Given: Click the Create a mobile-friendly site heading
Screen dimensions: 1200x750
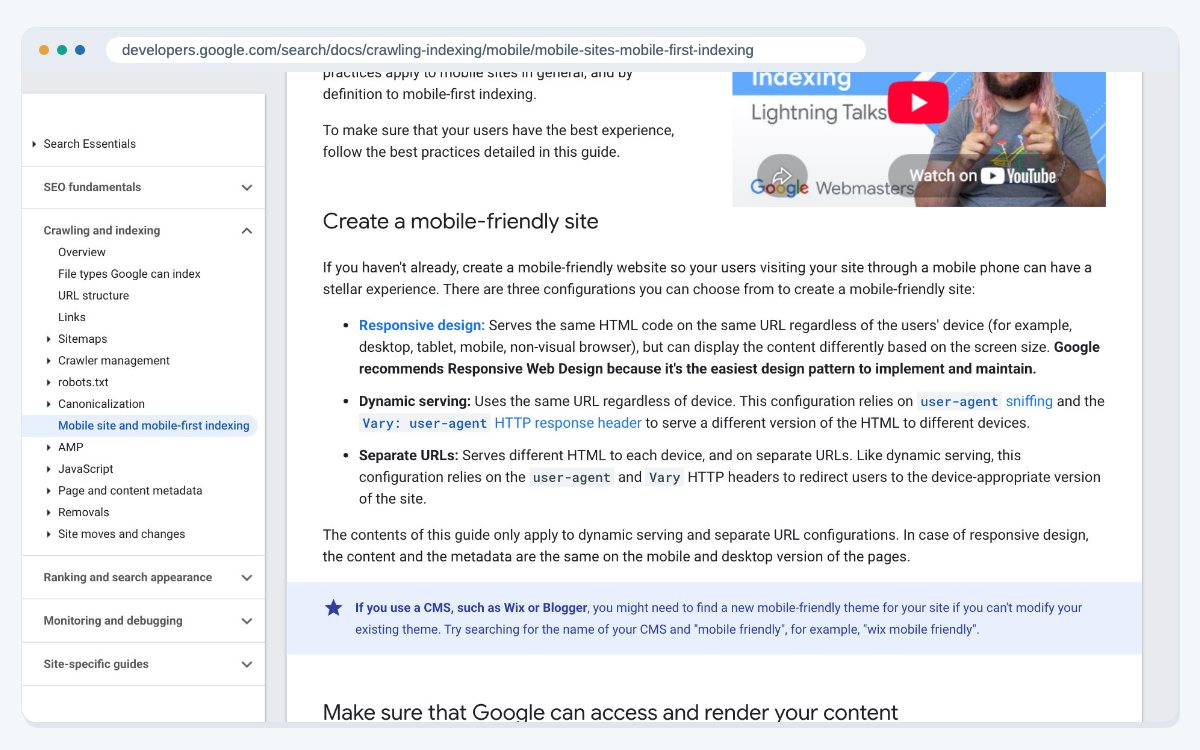Looking at the screenshot, I should click(461, 221).
